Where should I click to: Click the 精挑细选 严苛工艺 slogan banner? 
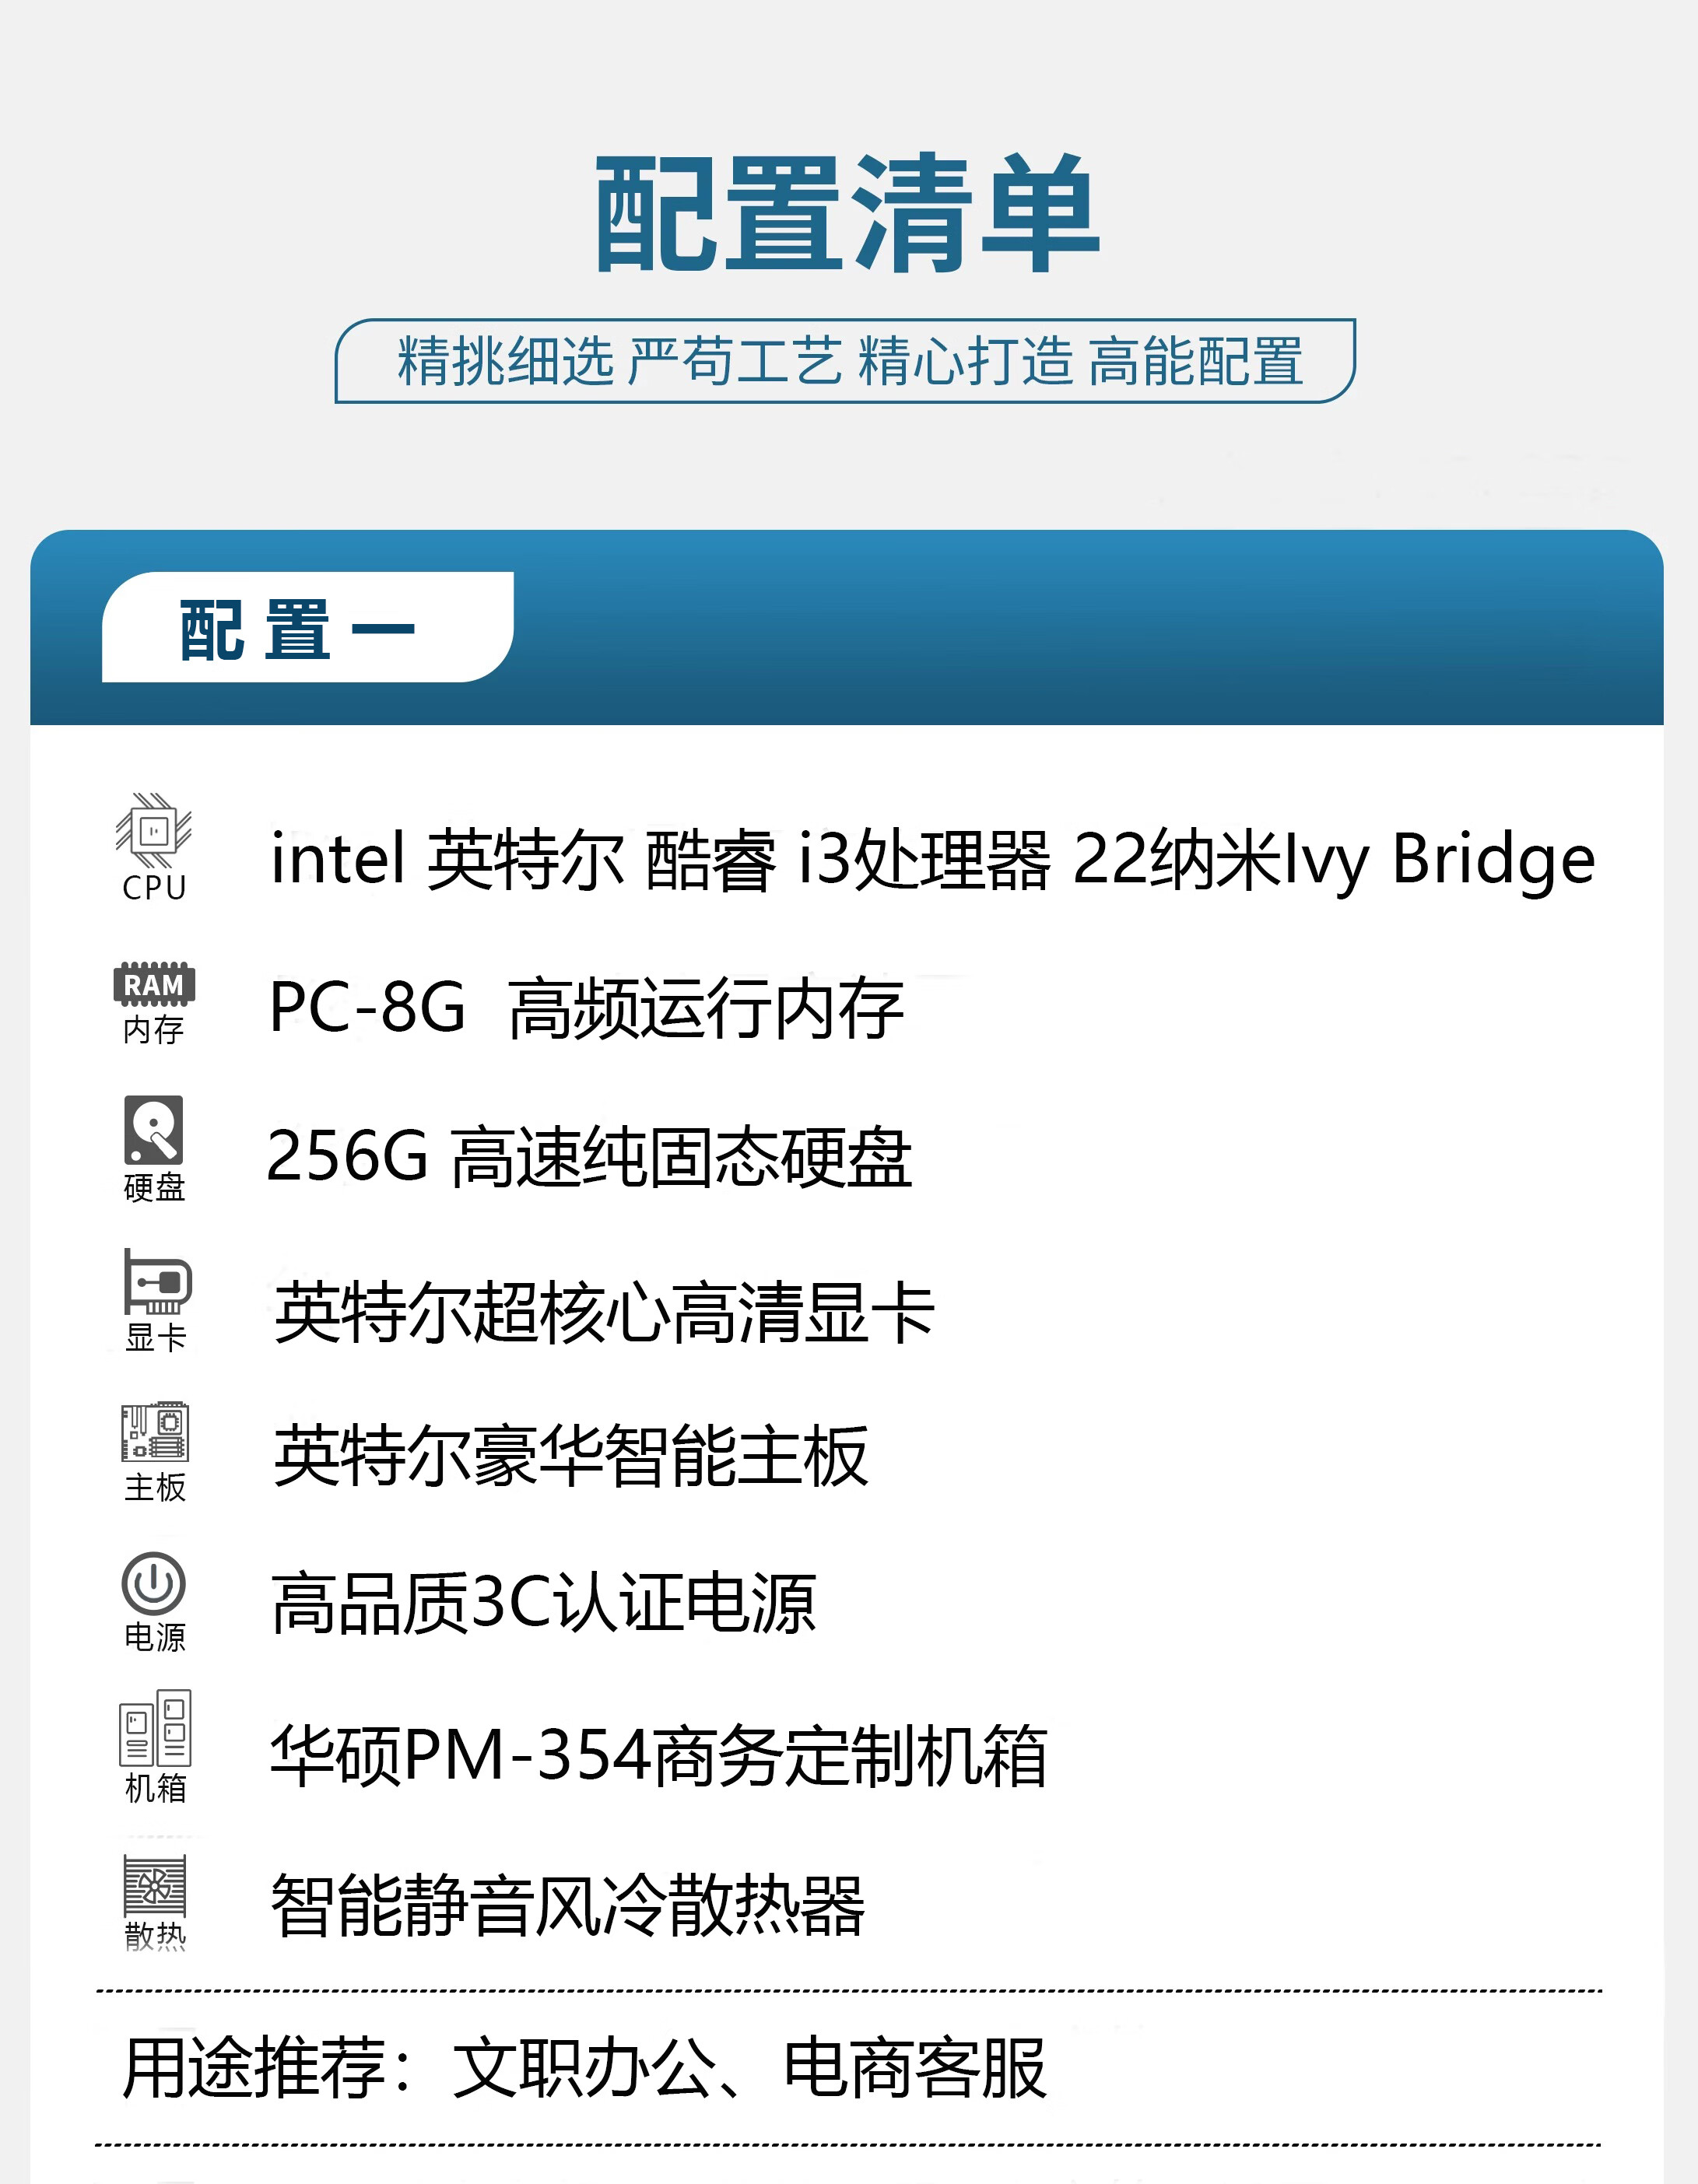point(847,361)
